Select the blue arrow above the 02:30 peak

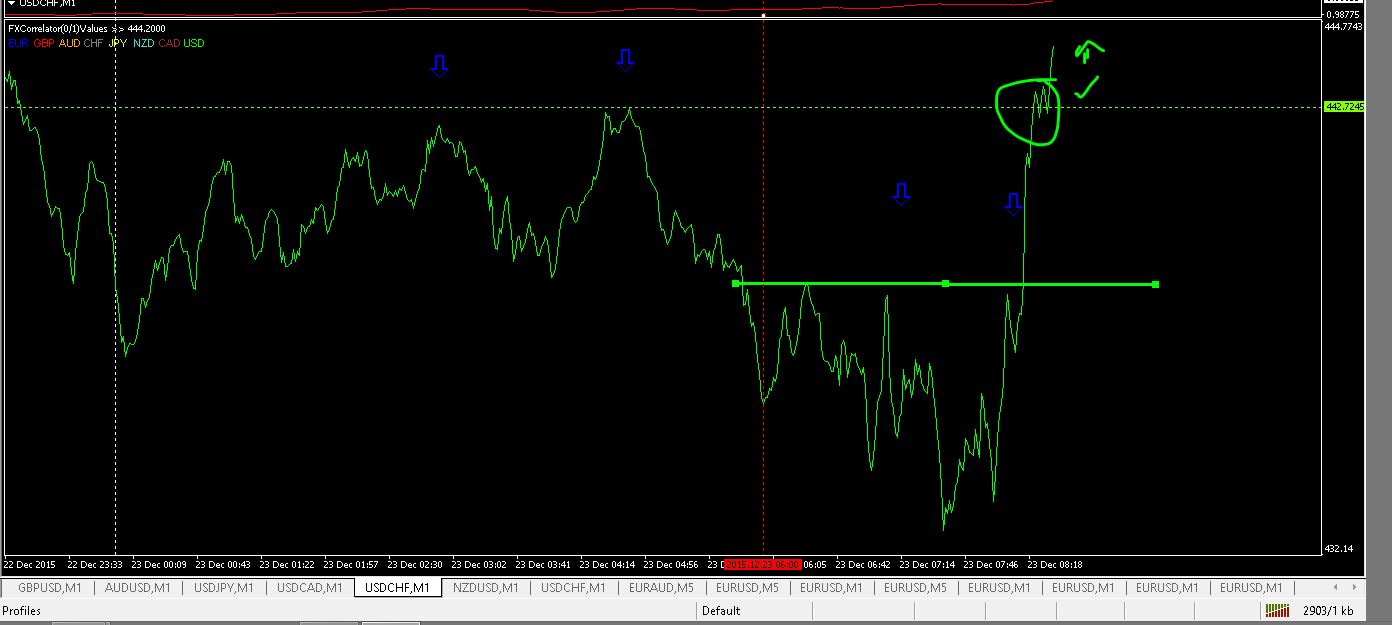pyautogui.click(x=439, y=66)
